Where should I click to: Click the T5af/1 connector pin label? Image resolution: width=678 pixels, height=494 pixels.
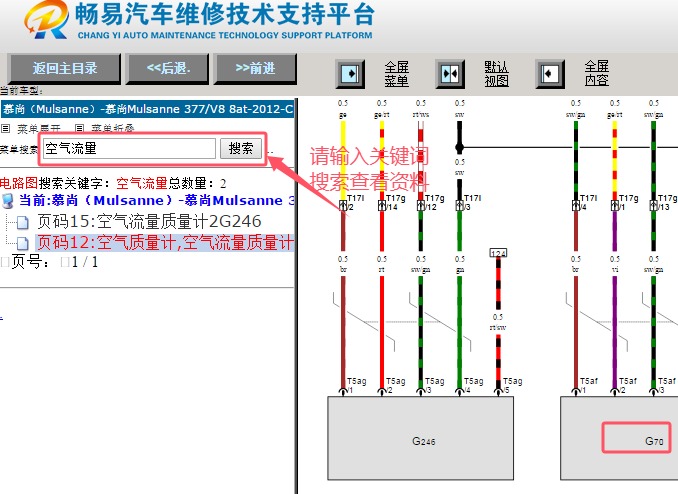[x=588, y=385]
